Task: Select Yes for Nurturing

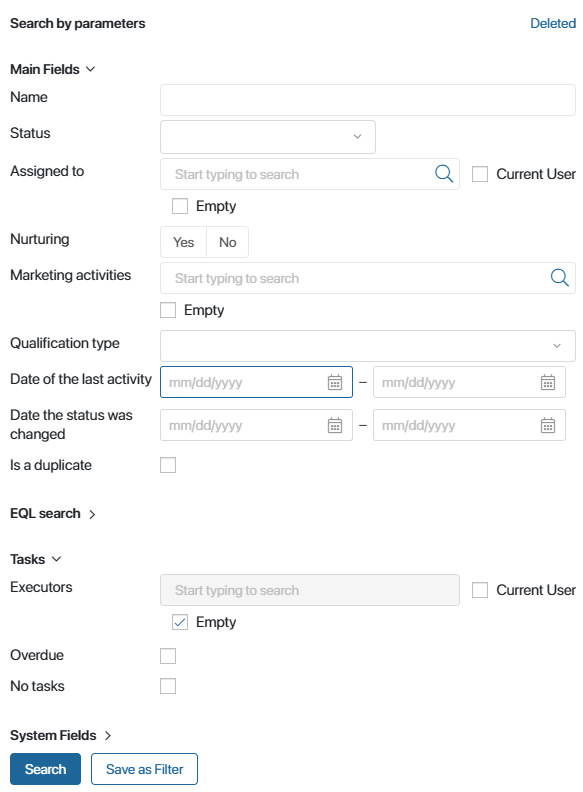Action: pos(183,242)
